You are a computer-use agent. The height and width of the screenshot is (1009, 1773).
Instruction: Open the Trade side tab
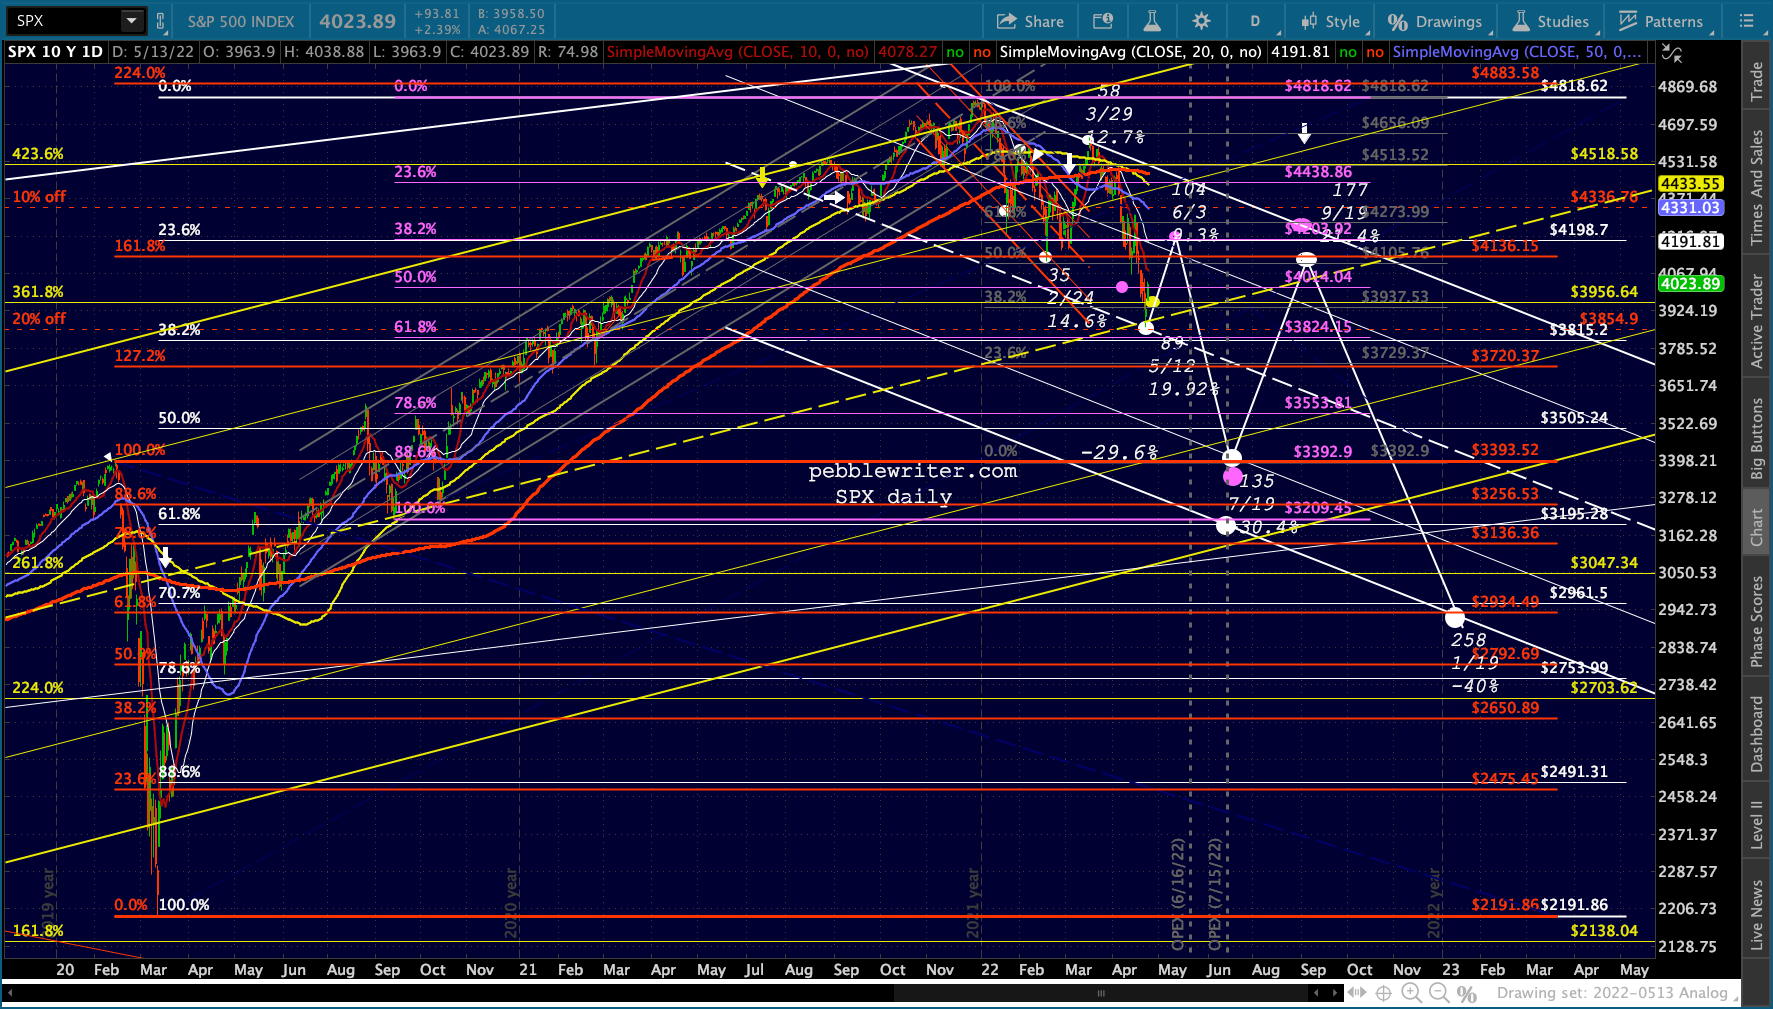coord(1756,82)
